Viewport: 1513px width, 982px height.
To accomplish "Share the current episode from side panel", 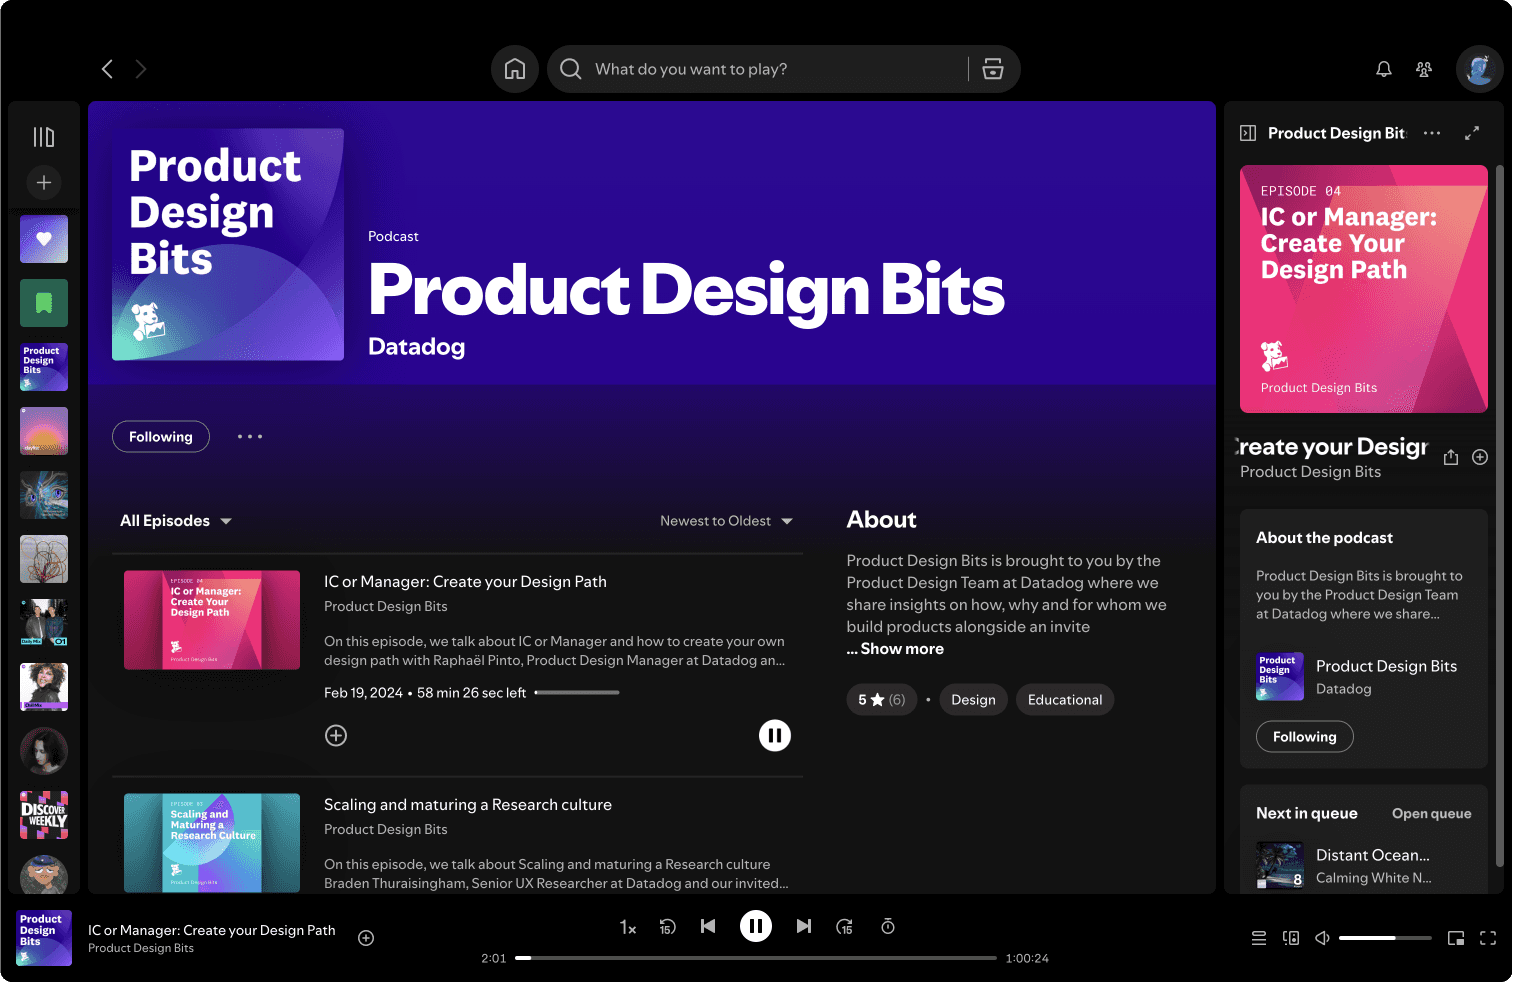I will point(1451,457).
